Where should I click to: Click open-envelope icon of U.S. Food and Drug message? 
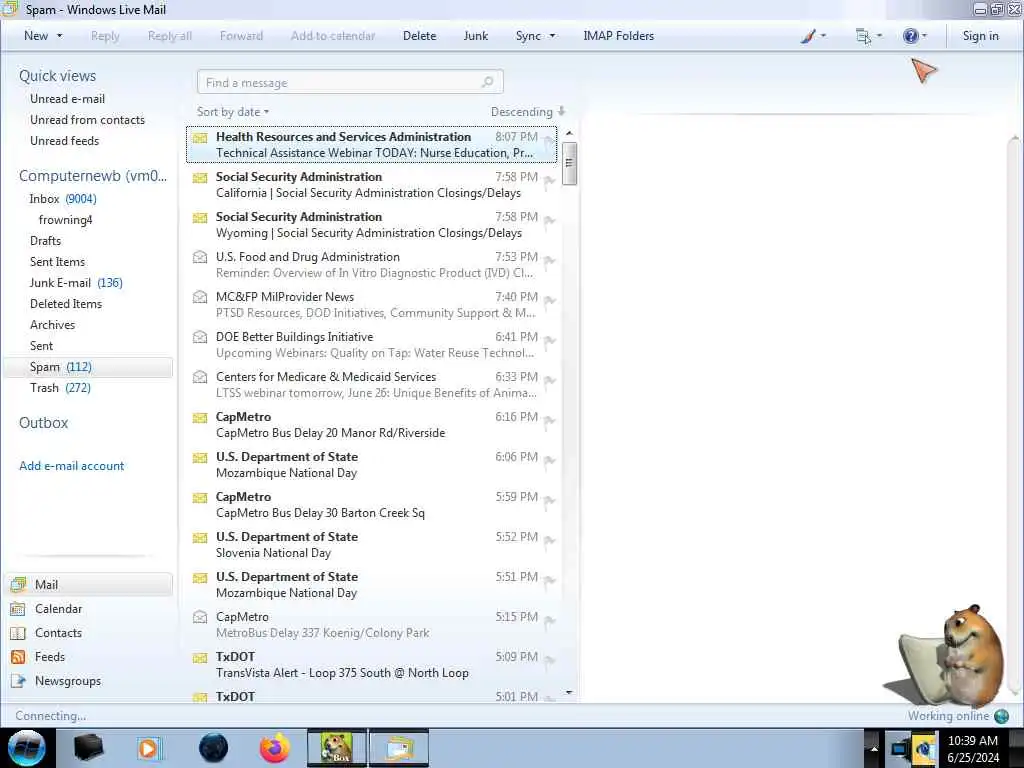[200, 257]
